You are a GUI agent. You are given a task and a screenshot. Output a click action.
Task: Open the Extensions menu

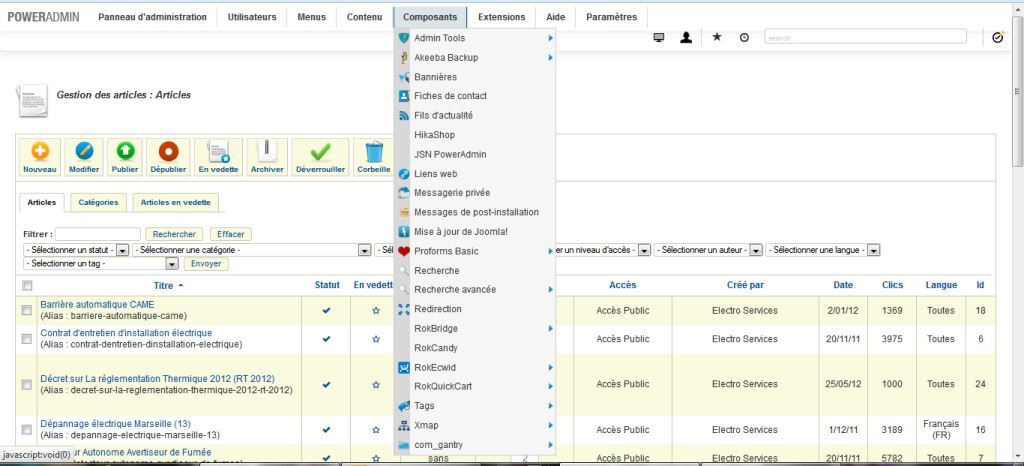502,17
